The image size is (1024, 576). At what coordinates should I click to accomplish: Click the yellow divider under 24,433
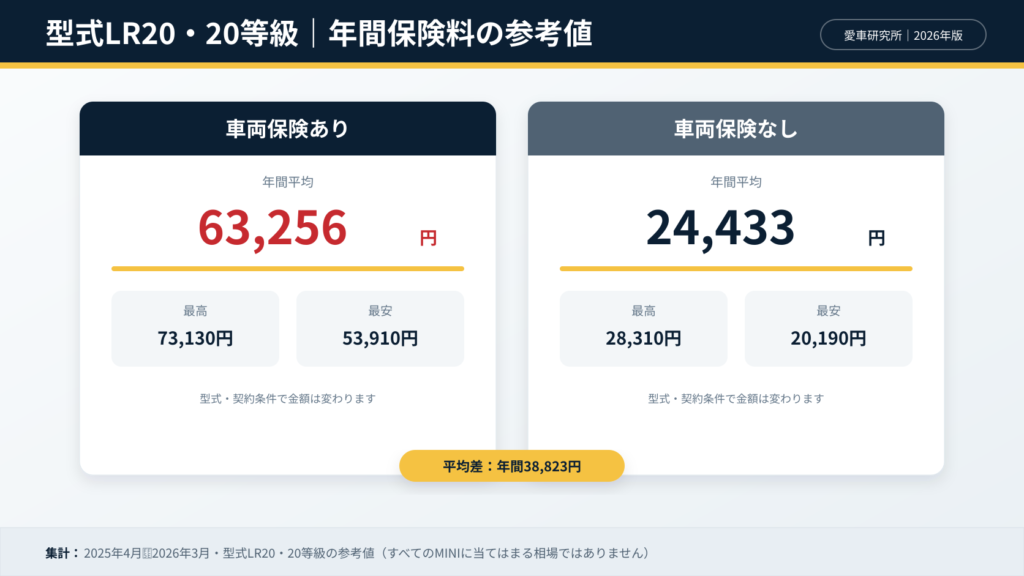(736, 268)
